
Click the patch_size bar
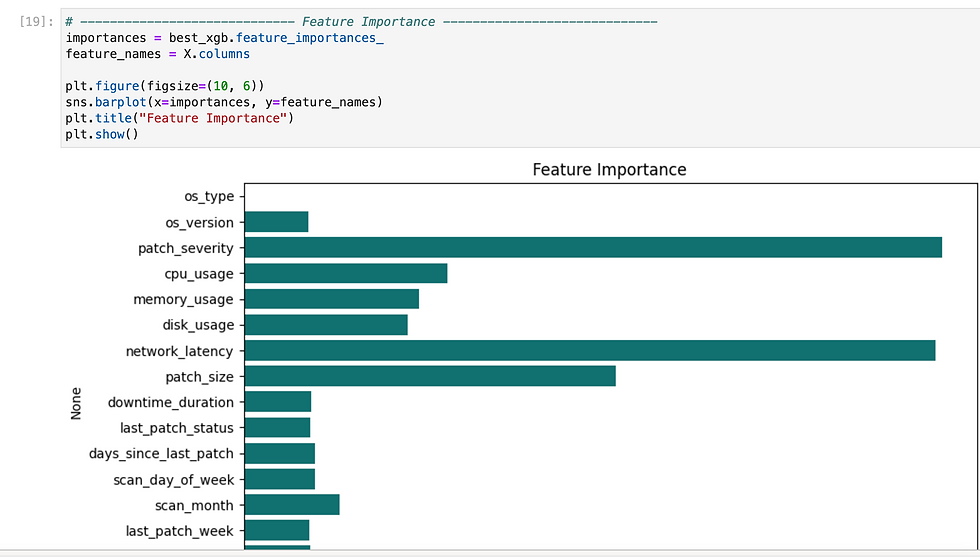[x=430, y=376]
